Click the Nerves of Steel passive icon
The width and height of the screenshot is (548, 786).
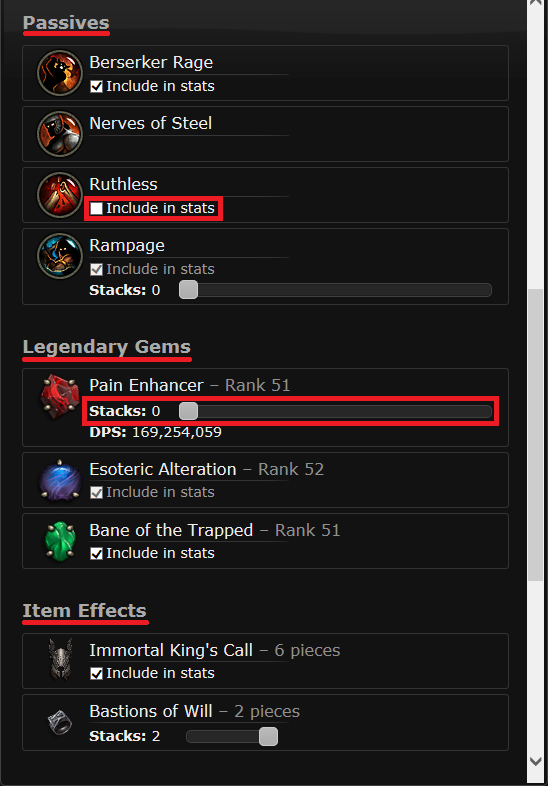pyautogui.click(x=60, y=134)
